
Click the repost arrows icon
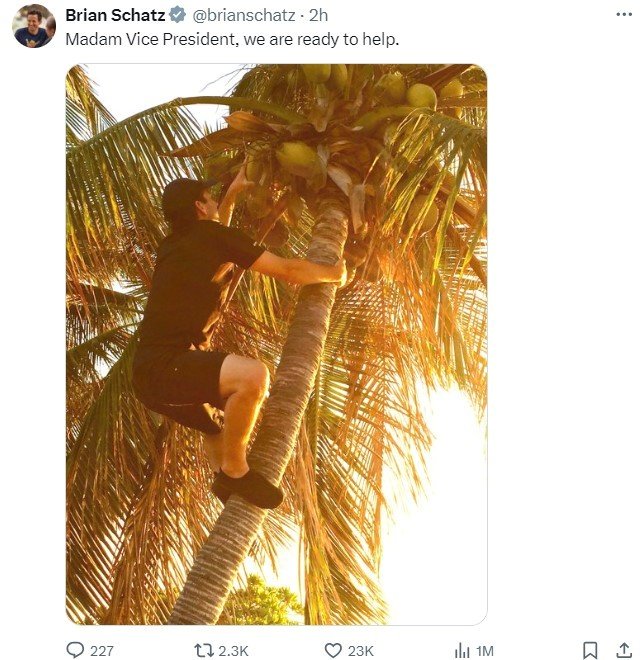pos(204,650)
